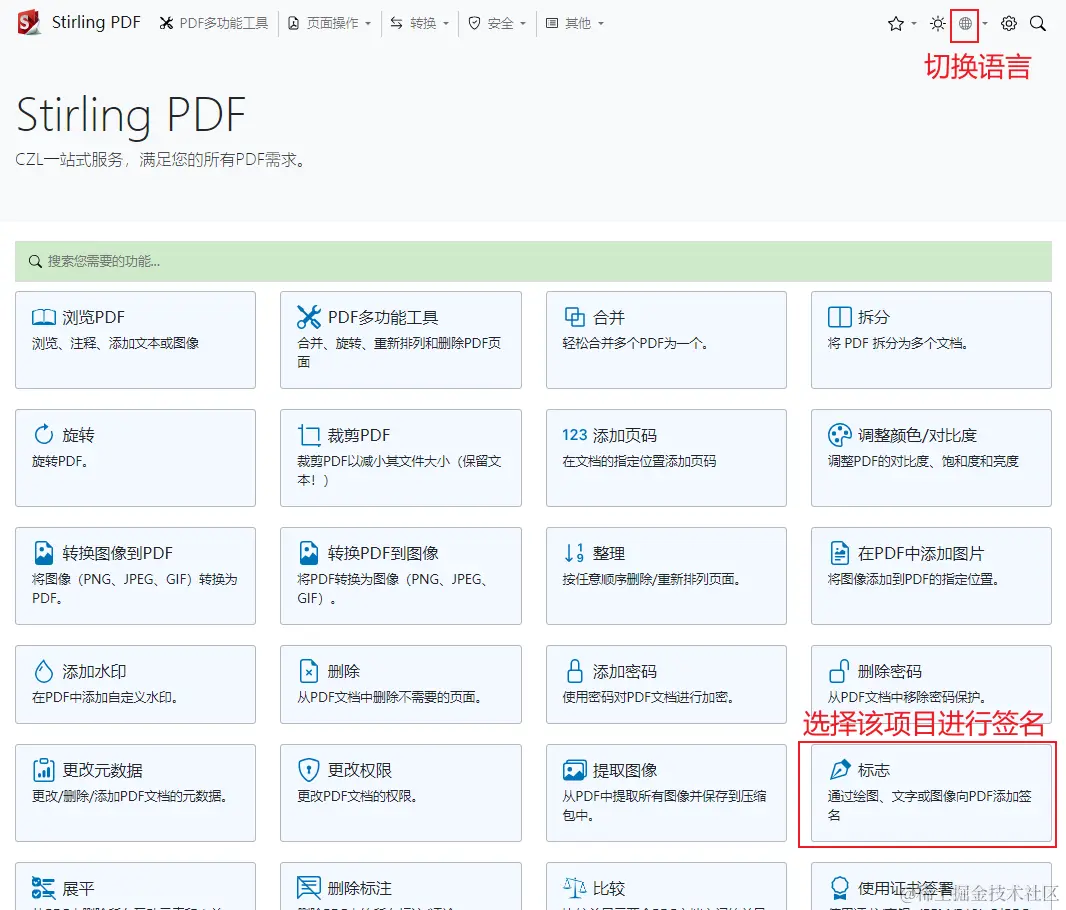Click the sort icon beside 整理
Image resolution: width=1066 pixels, height=910 pixels.
[x=574, y=553]
